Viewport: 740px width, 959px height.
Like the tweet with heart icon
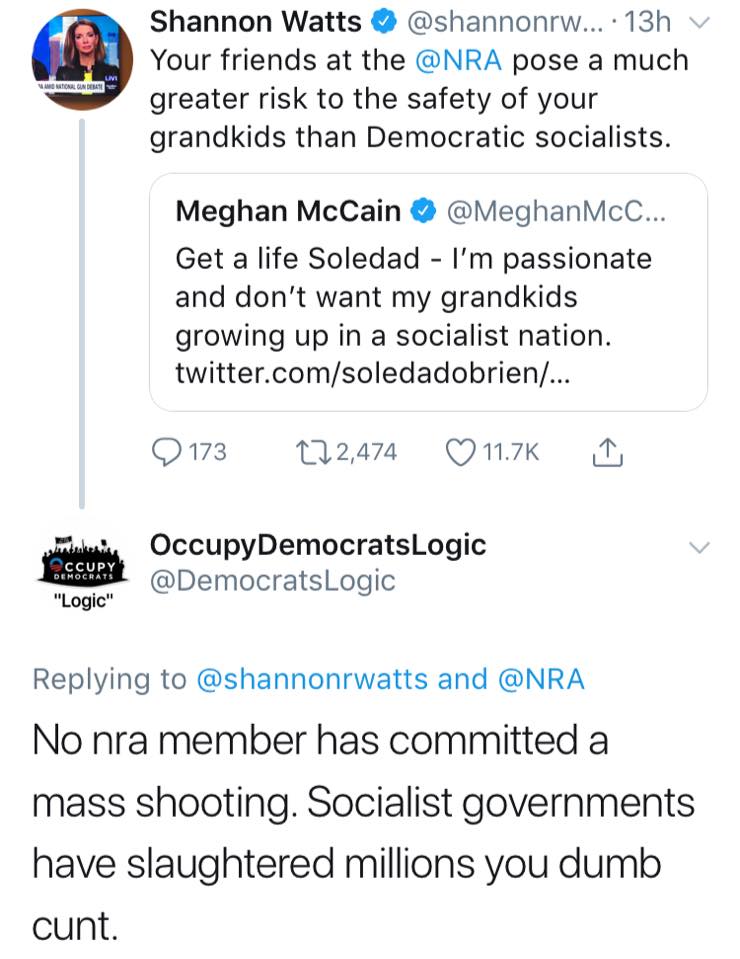(x=461, y=452)
